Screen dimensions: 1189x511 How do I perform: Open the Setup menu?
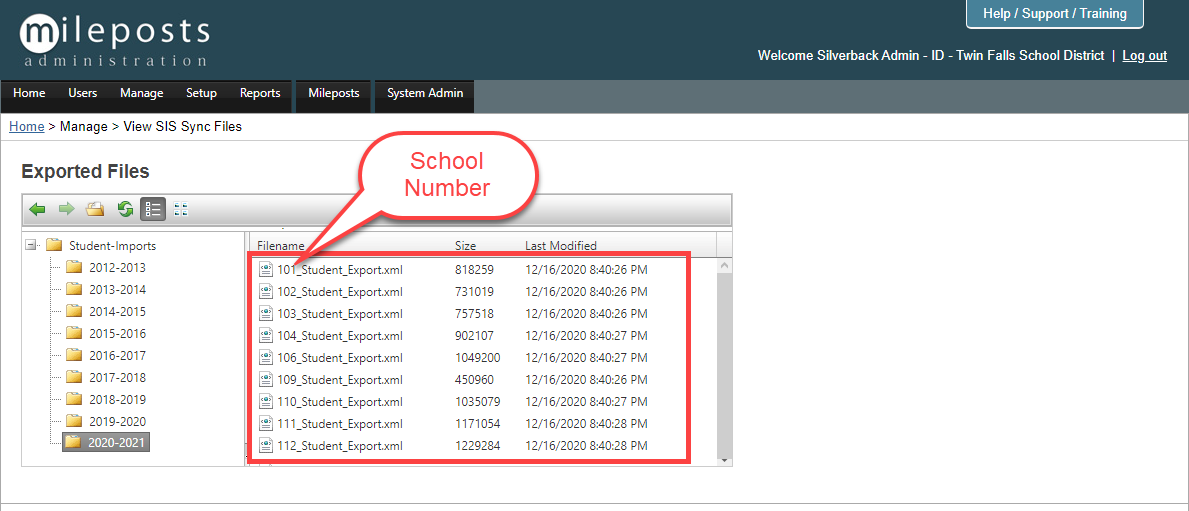tap(202, 93)
